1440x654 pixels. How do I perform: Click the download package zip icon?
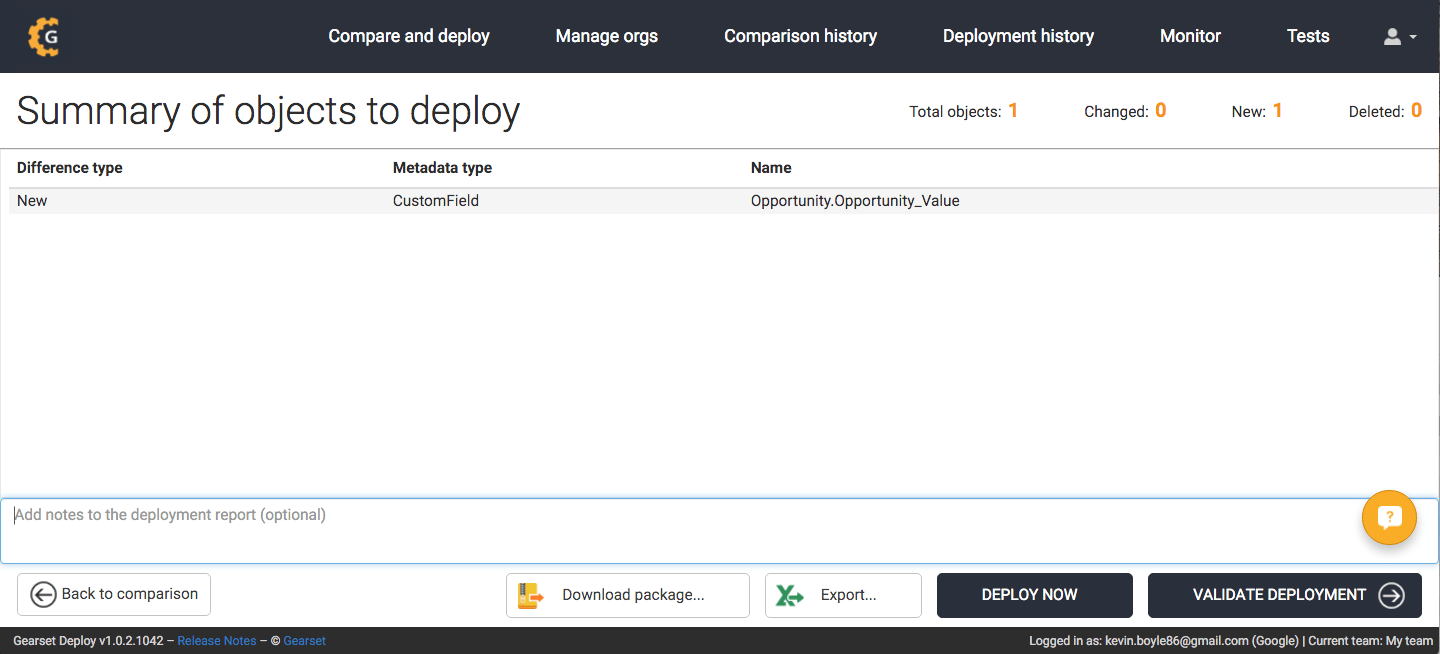pyautogui.click(x=530, y=596)
